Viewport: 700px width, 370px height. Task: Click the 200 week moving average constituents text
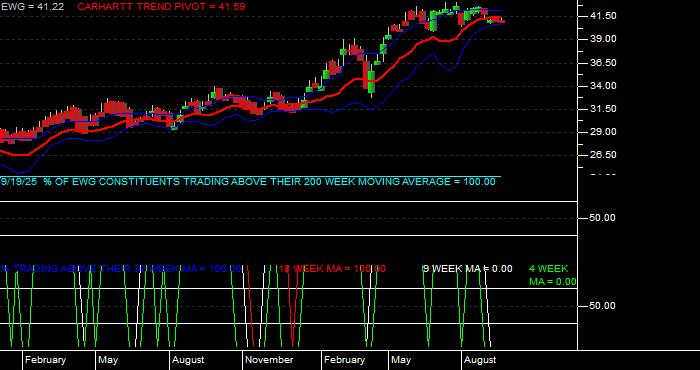(x=248, y=182)
